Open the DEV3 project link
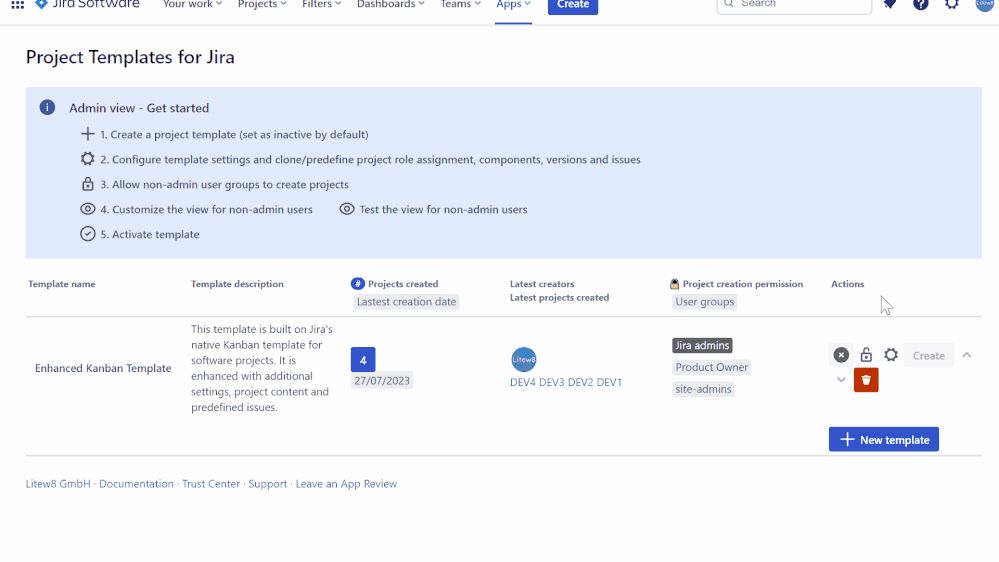The image size is (999, 562). click(x=552, y=382)
